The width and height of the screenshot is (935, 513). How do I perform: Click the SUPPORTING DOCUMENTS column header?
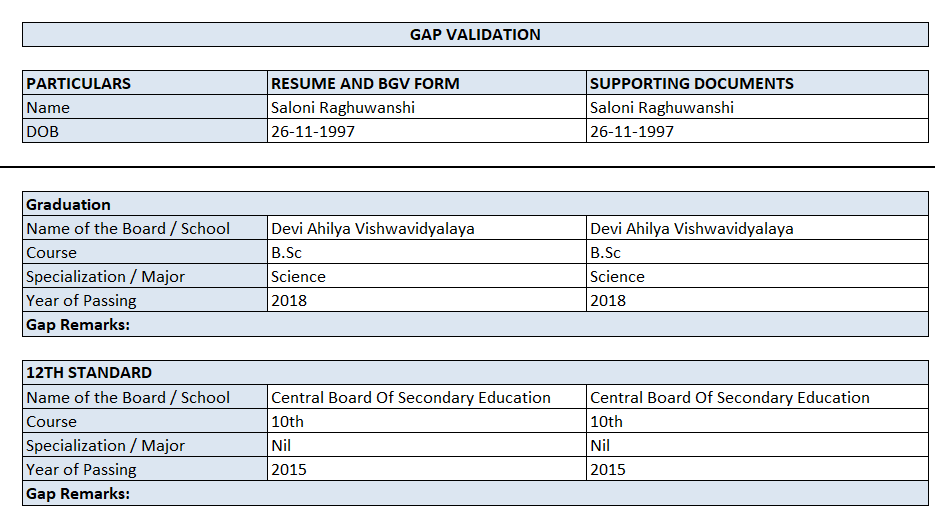click(692, 84)
